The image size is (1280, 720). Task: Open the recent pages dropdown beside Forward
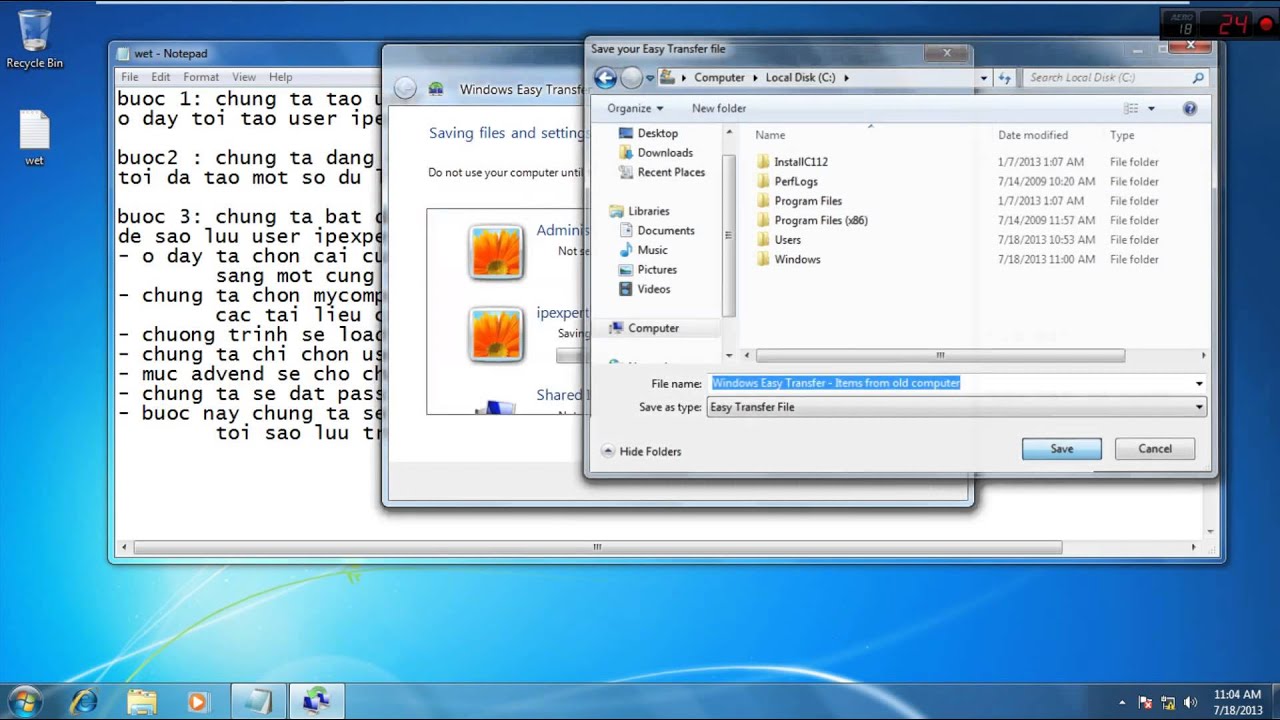click(650, 78)
